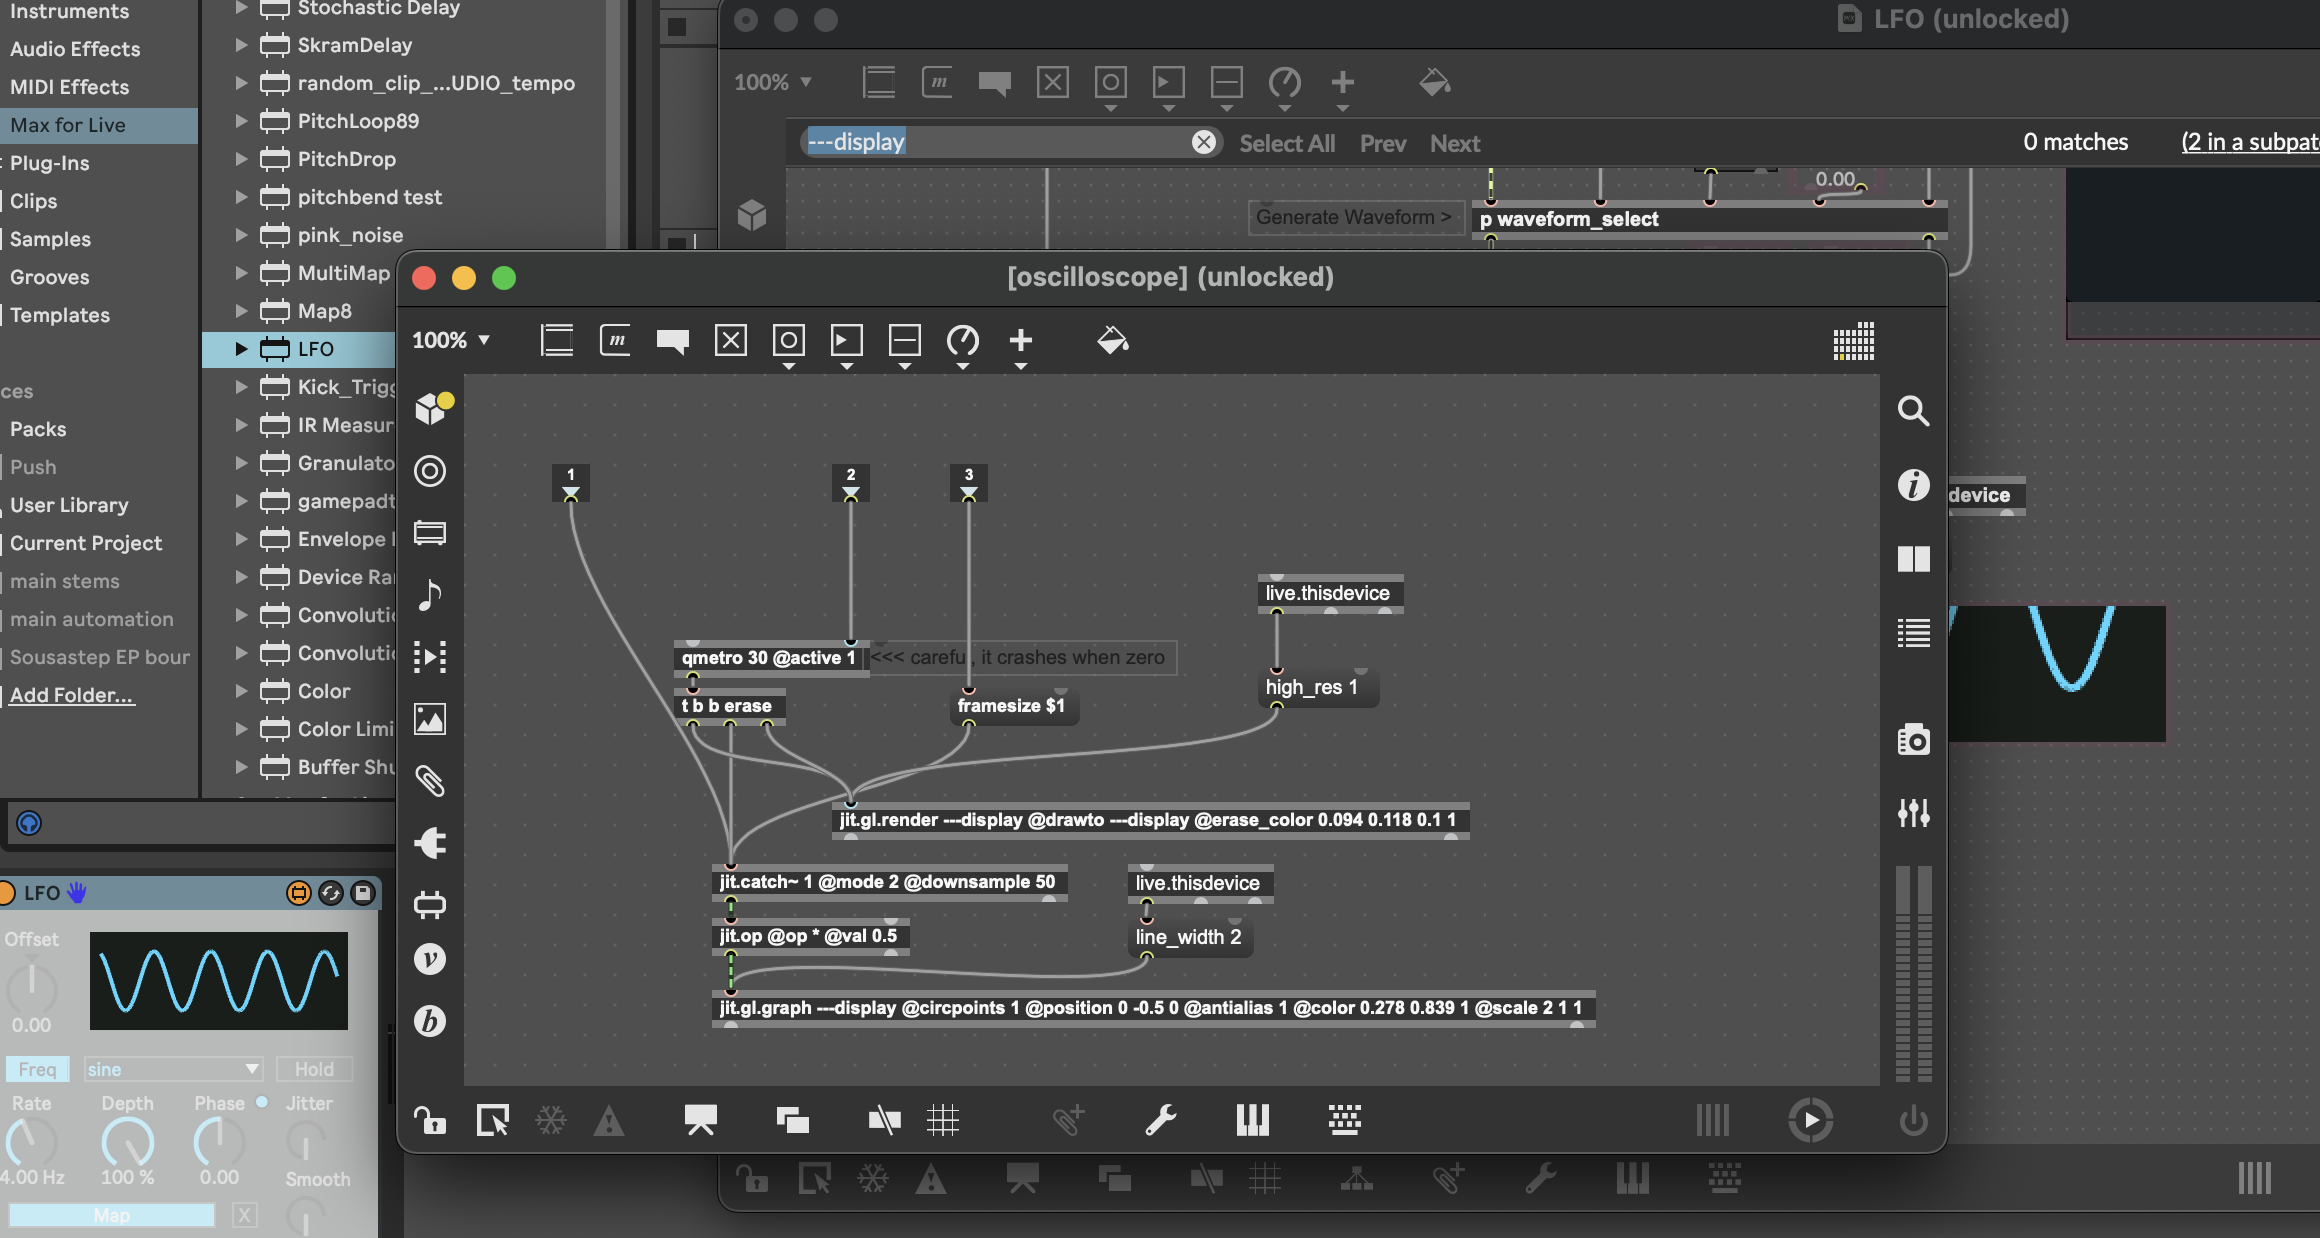Show calendar grid icon in oscilloscope

[1853, 341]
